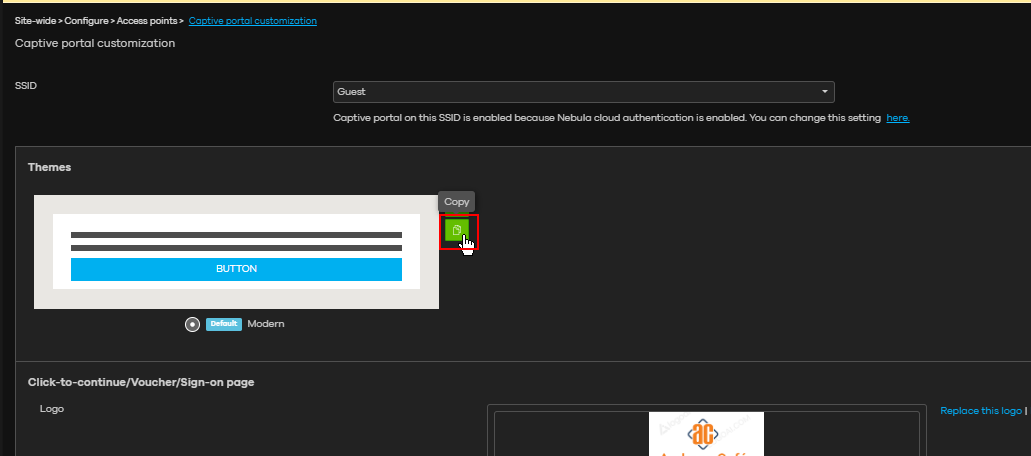Select Configure in the breadcrumb path
Image resolution: width=1031 pixels, height=456 pixels.
86,21
